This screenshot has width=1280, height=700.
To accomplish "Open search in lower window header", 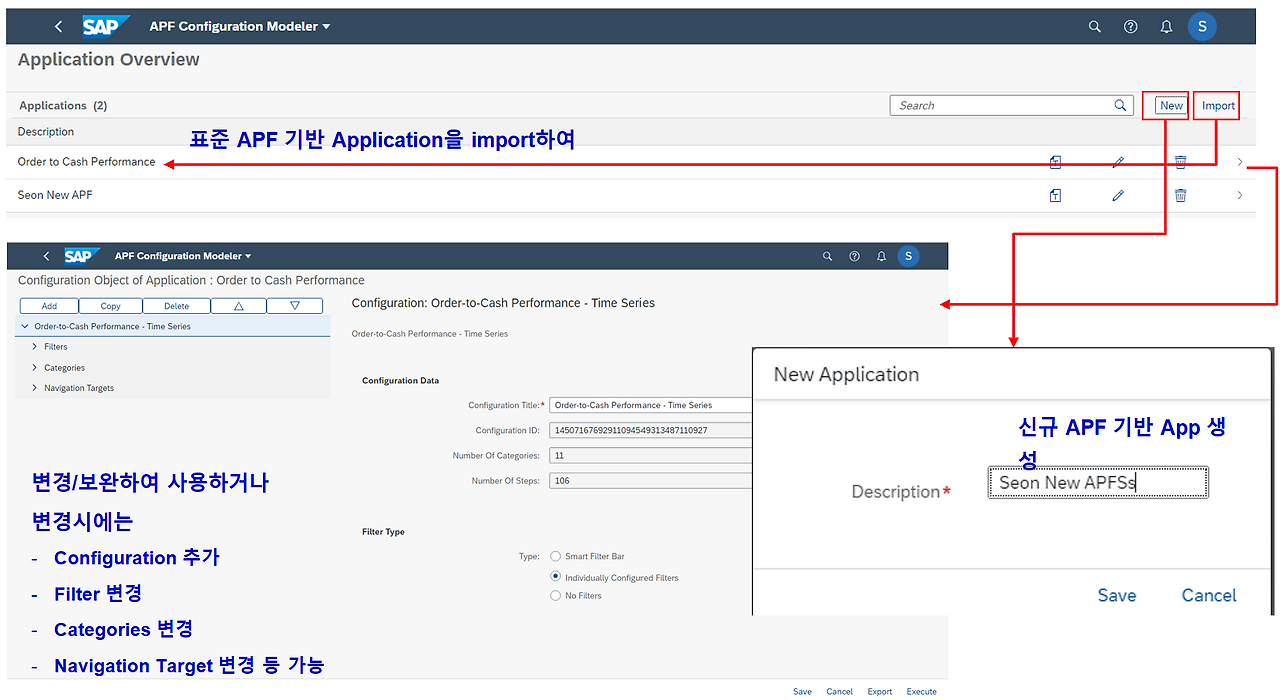I will click(x=827, y=256).
